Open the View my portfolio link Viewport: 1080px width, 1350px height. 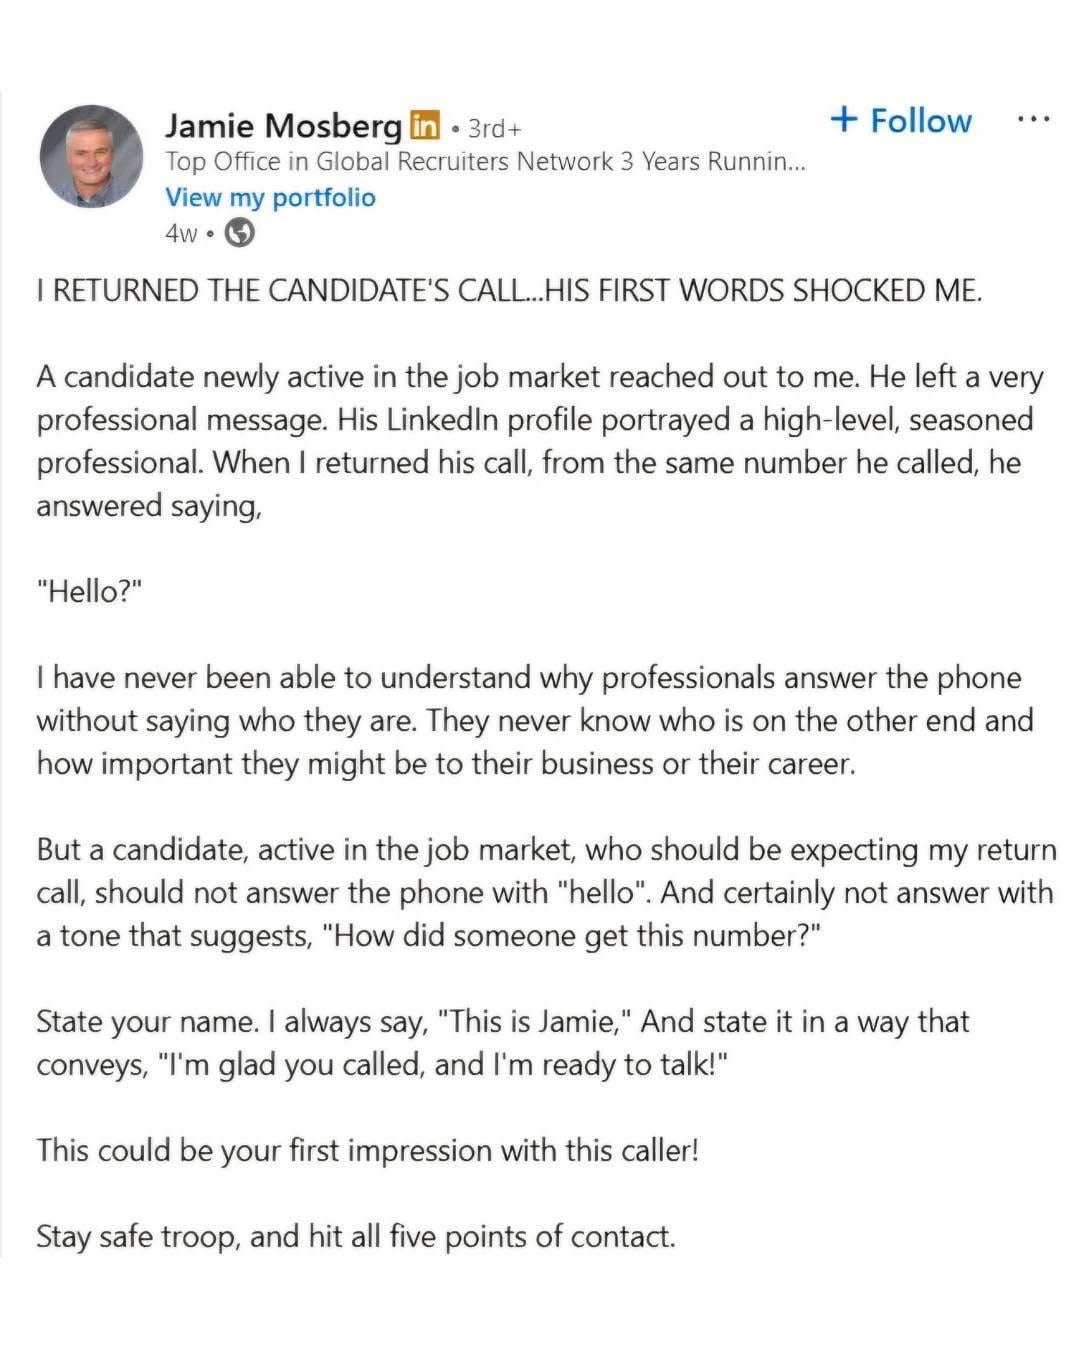coord(270,197)
